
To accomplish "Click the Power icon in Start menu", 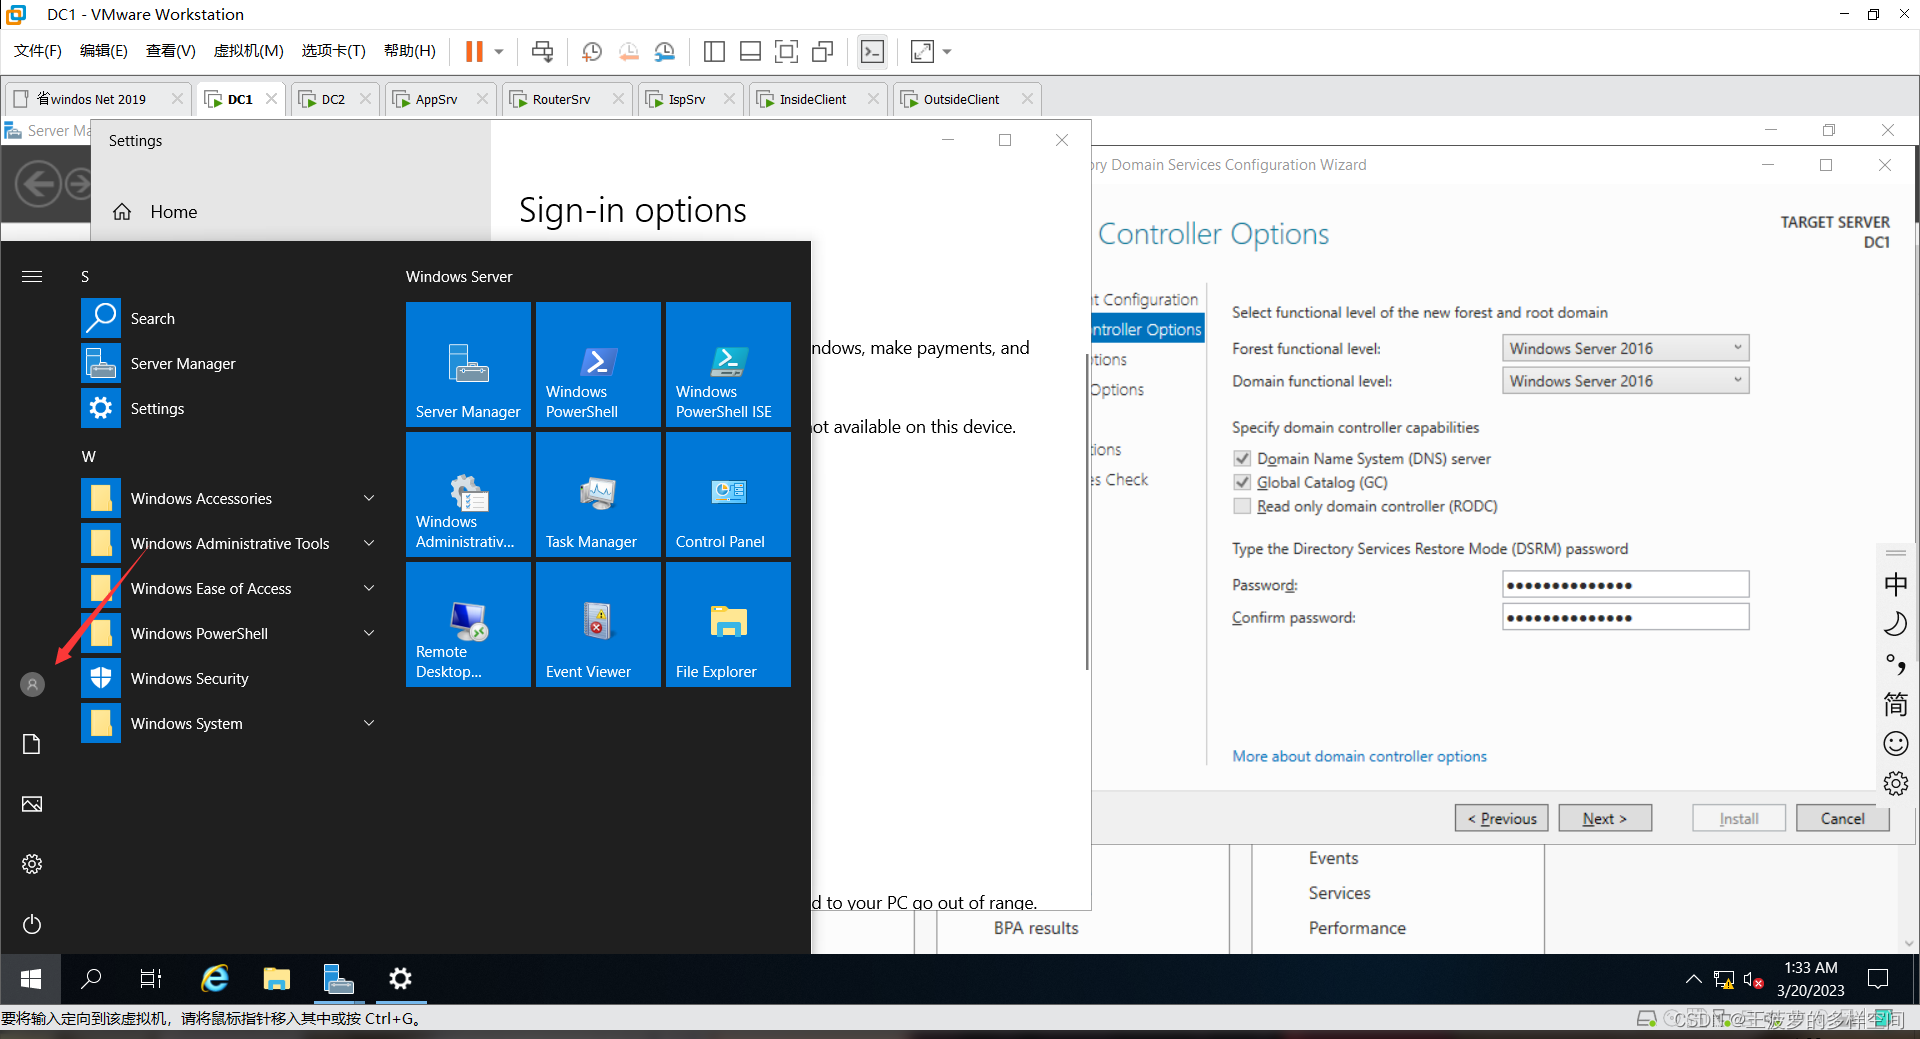I will (x=32, y=924).
